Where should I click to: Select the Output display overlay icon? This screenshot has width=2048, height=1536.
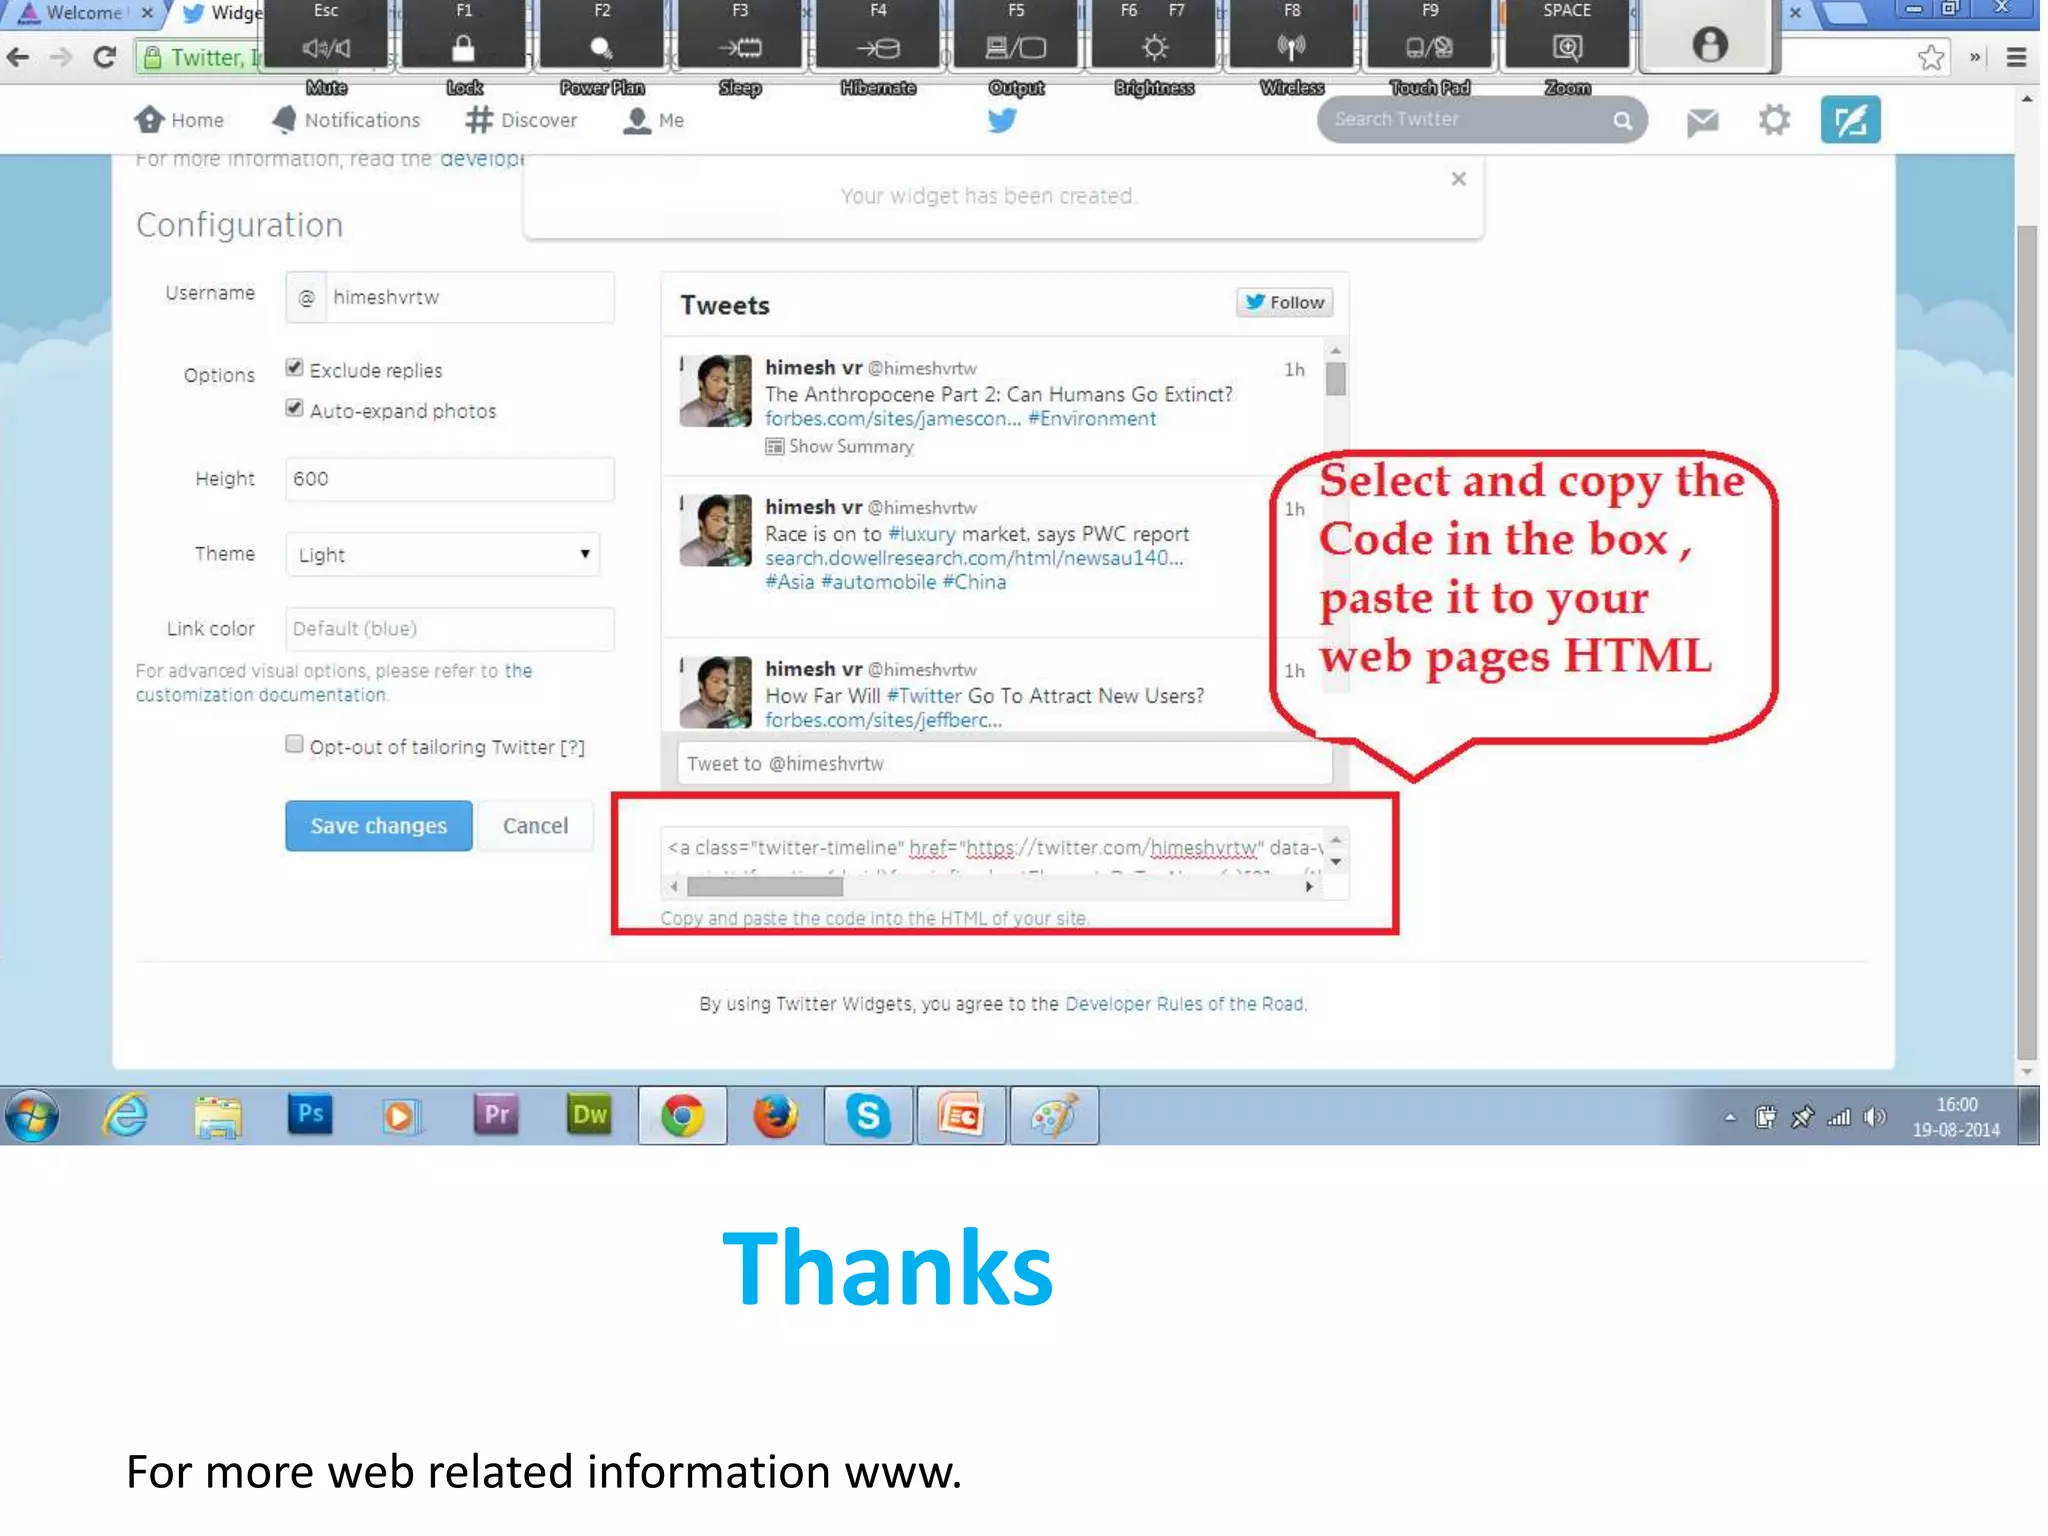pos(1016,47)
